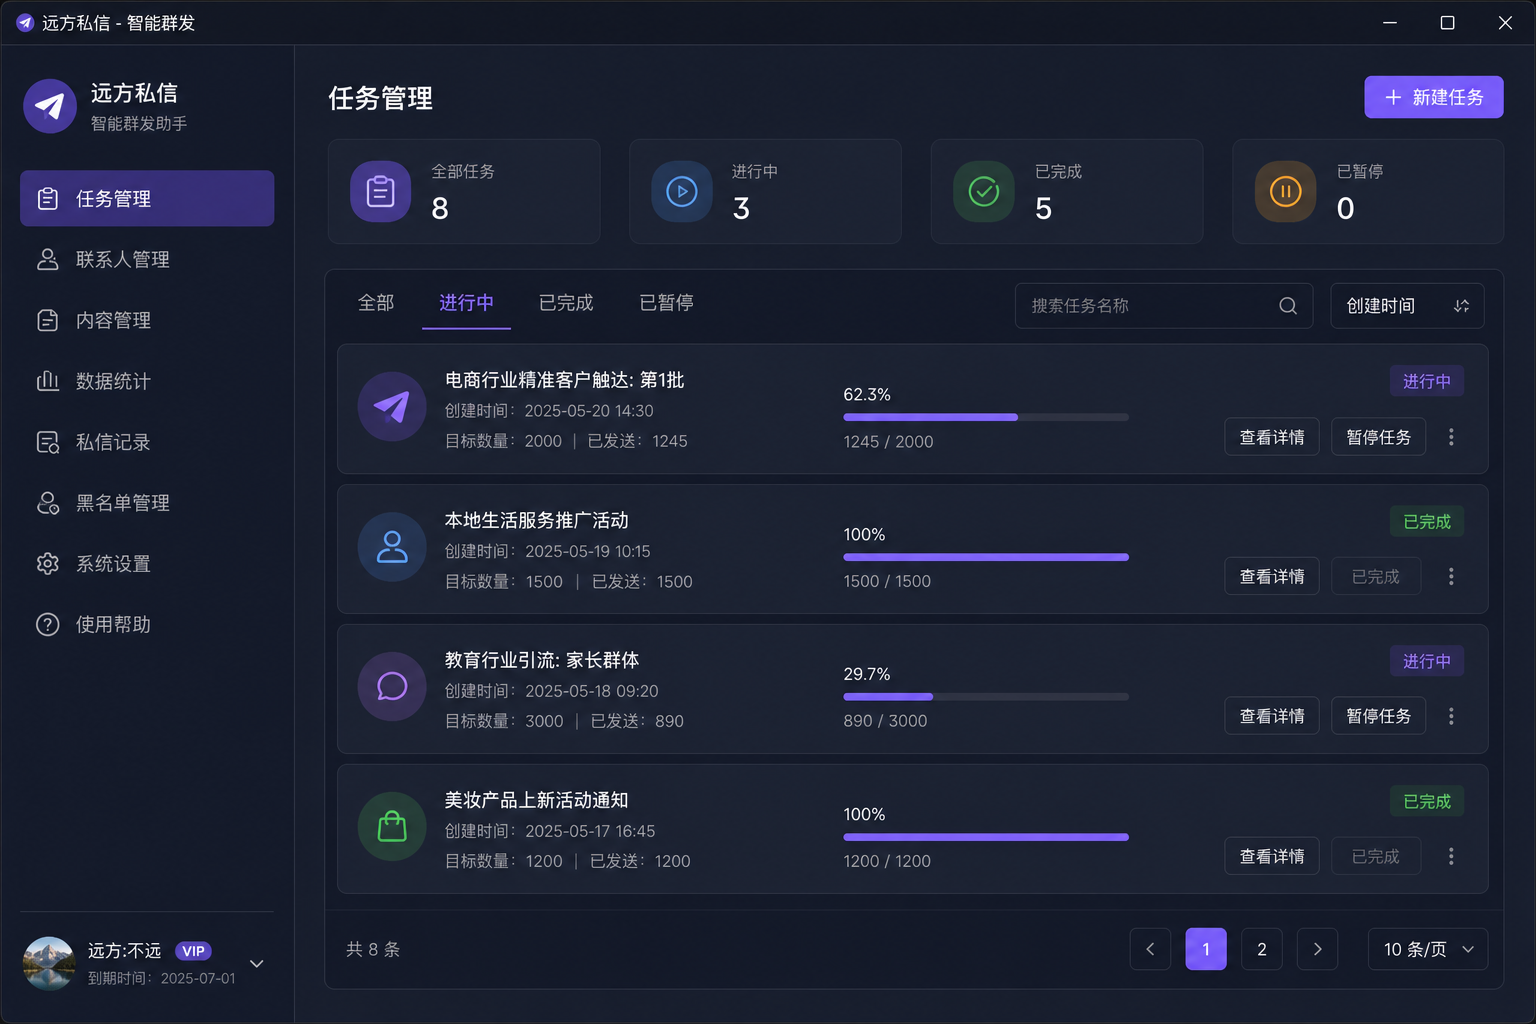Click the user avatar photo

tap(49, 963)
